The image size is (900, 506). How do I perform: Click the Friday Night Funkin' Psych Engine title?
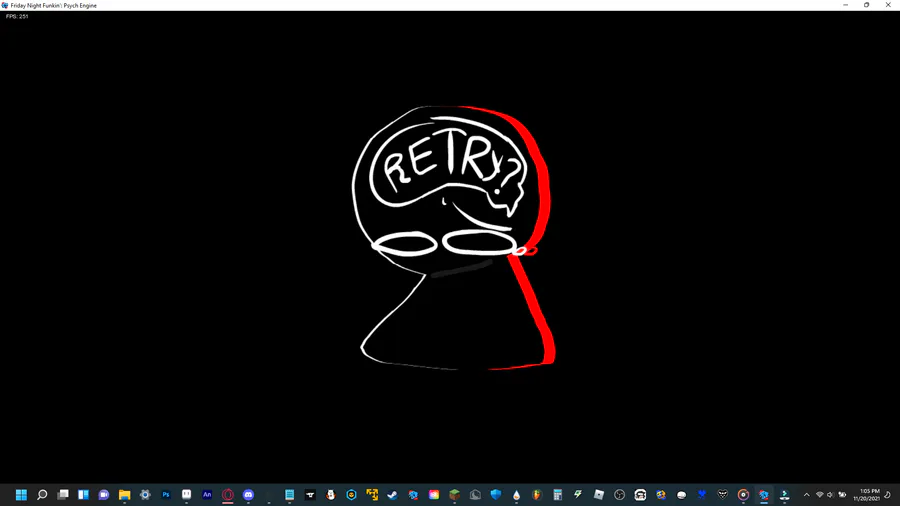tap(53, 5)
